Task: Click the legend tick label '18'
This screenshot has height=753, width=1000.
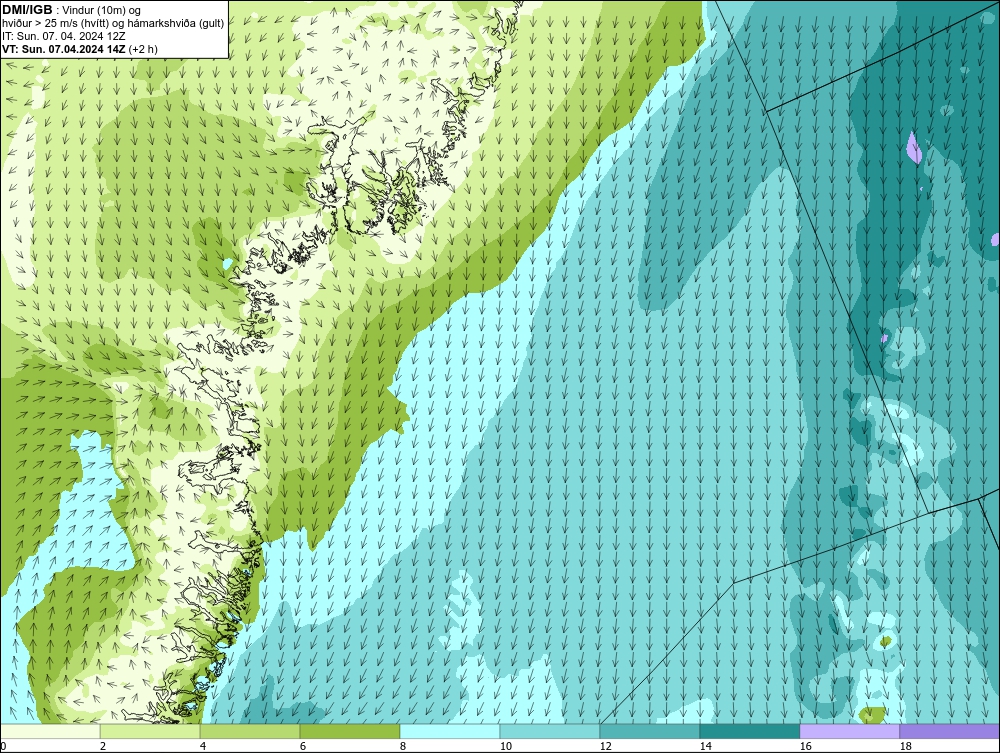Action: (905, 746)
